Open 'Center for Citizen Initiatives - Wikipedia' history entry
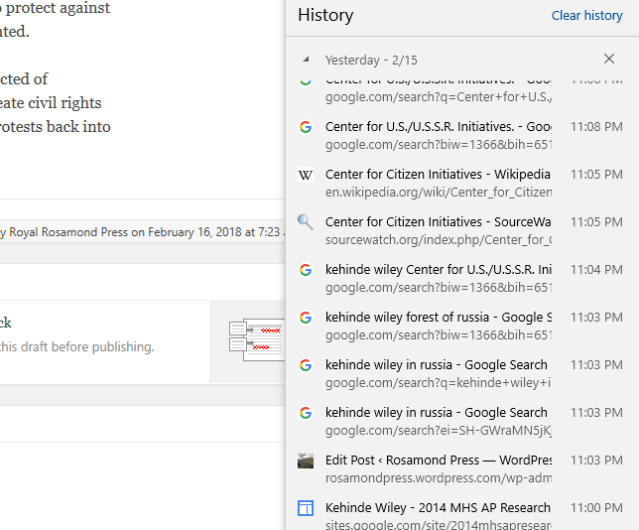The image size is (639, 530). tap(438, 174)
